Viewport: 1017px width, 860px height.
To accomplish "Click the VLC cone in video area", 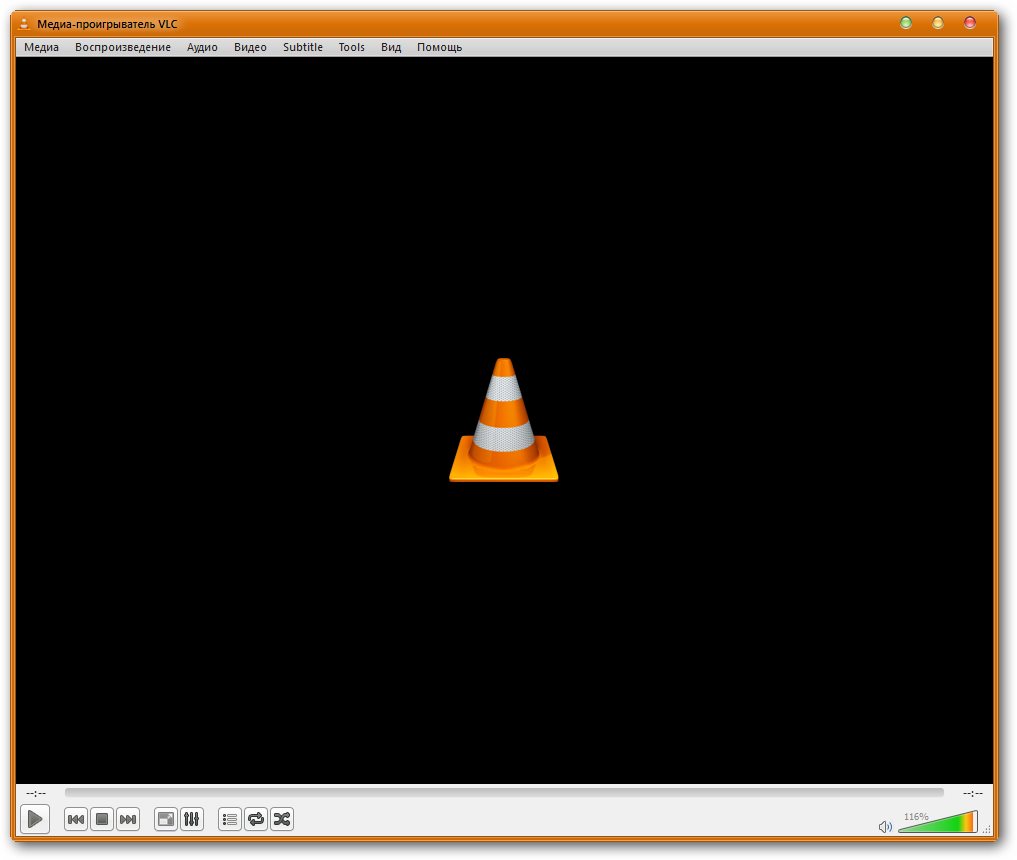I will [504, 420].
